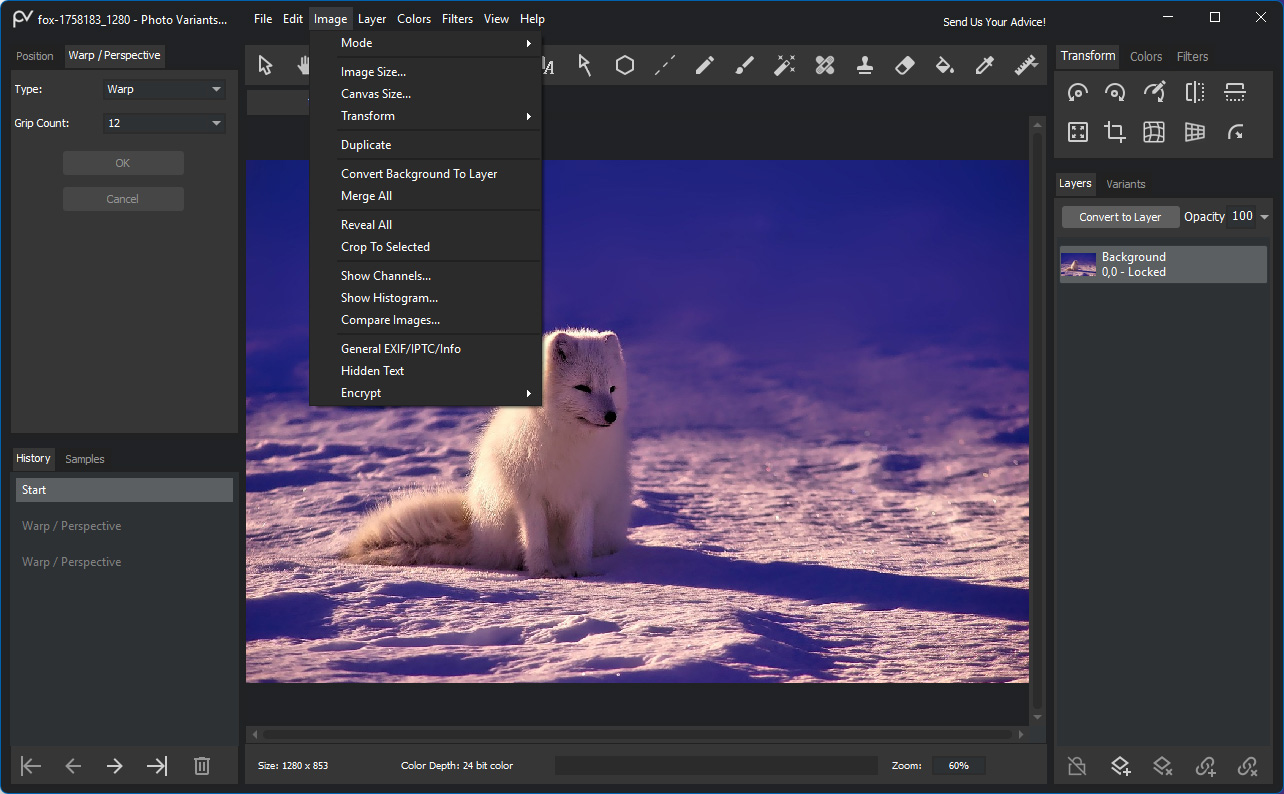
Task: Delete history with the trash icon
Action: 201,766
